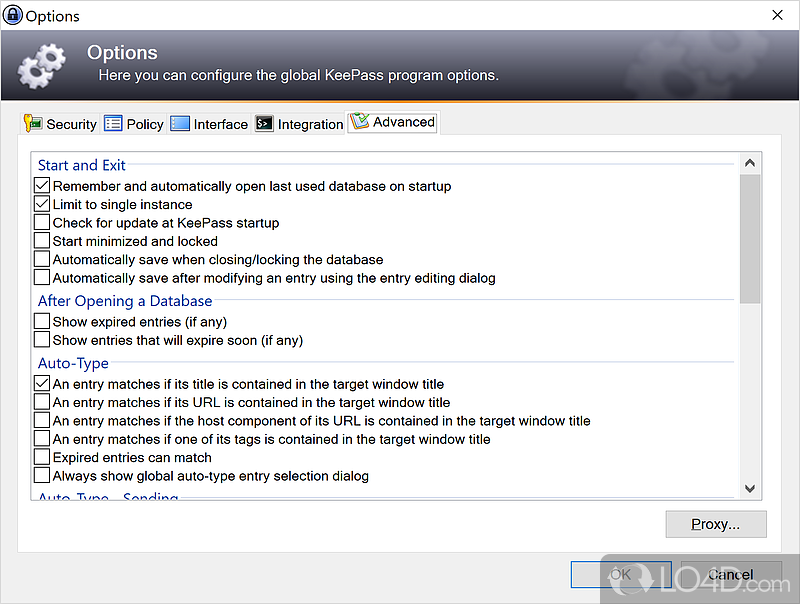Click the Security tab key icon
Viewport: 800px width, 604px height.
click(x=33, y=124)
